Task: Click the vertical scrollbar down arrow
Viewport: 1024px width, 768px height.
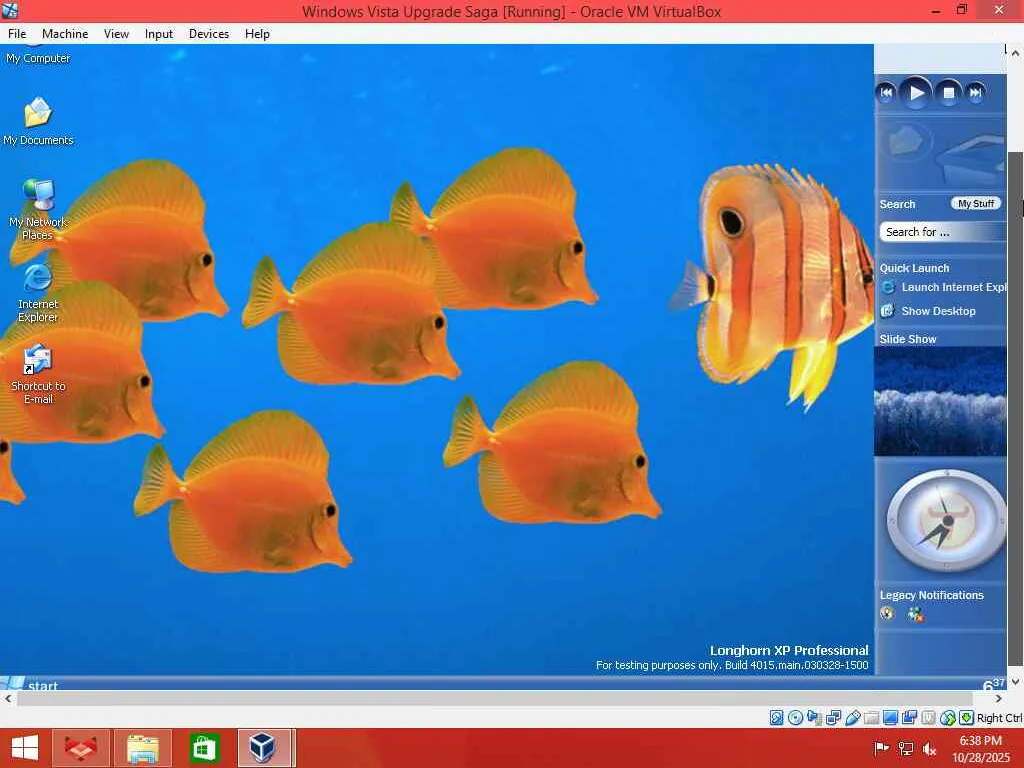Action: (x=1016, y=682)
